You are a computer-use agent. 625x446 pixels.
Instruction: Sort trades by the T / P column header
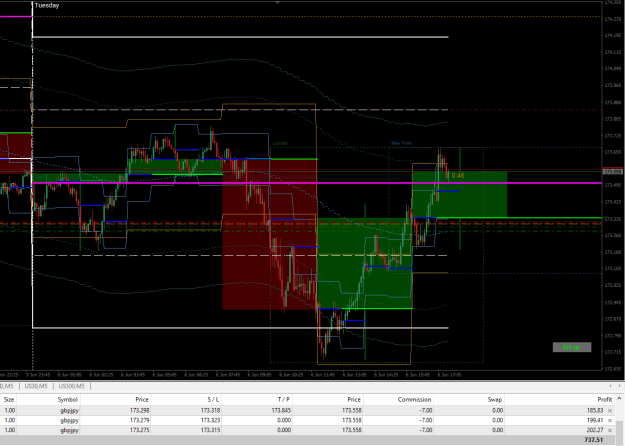pos(284,400)
